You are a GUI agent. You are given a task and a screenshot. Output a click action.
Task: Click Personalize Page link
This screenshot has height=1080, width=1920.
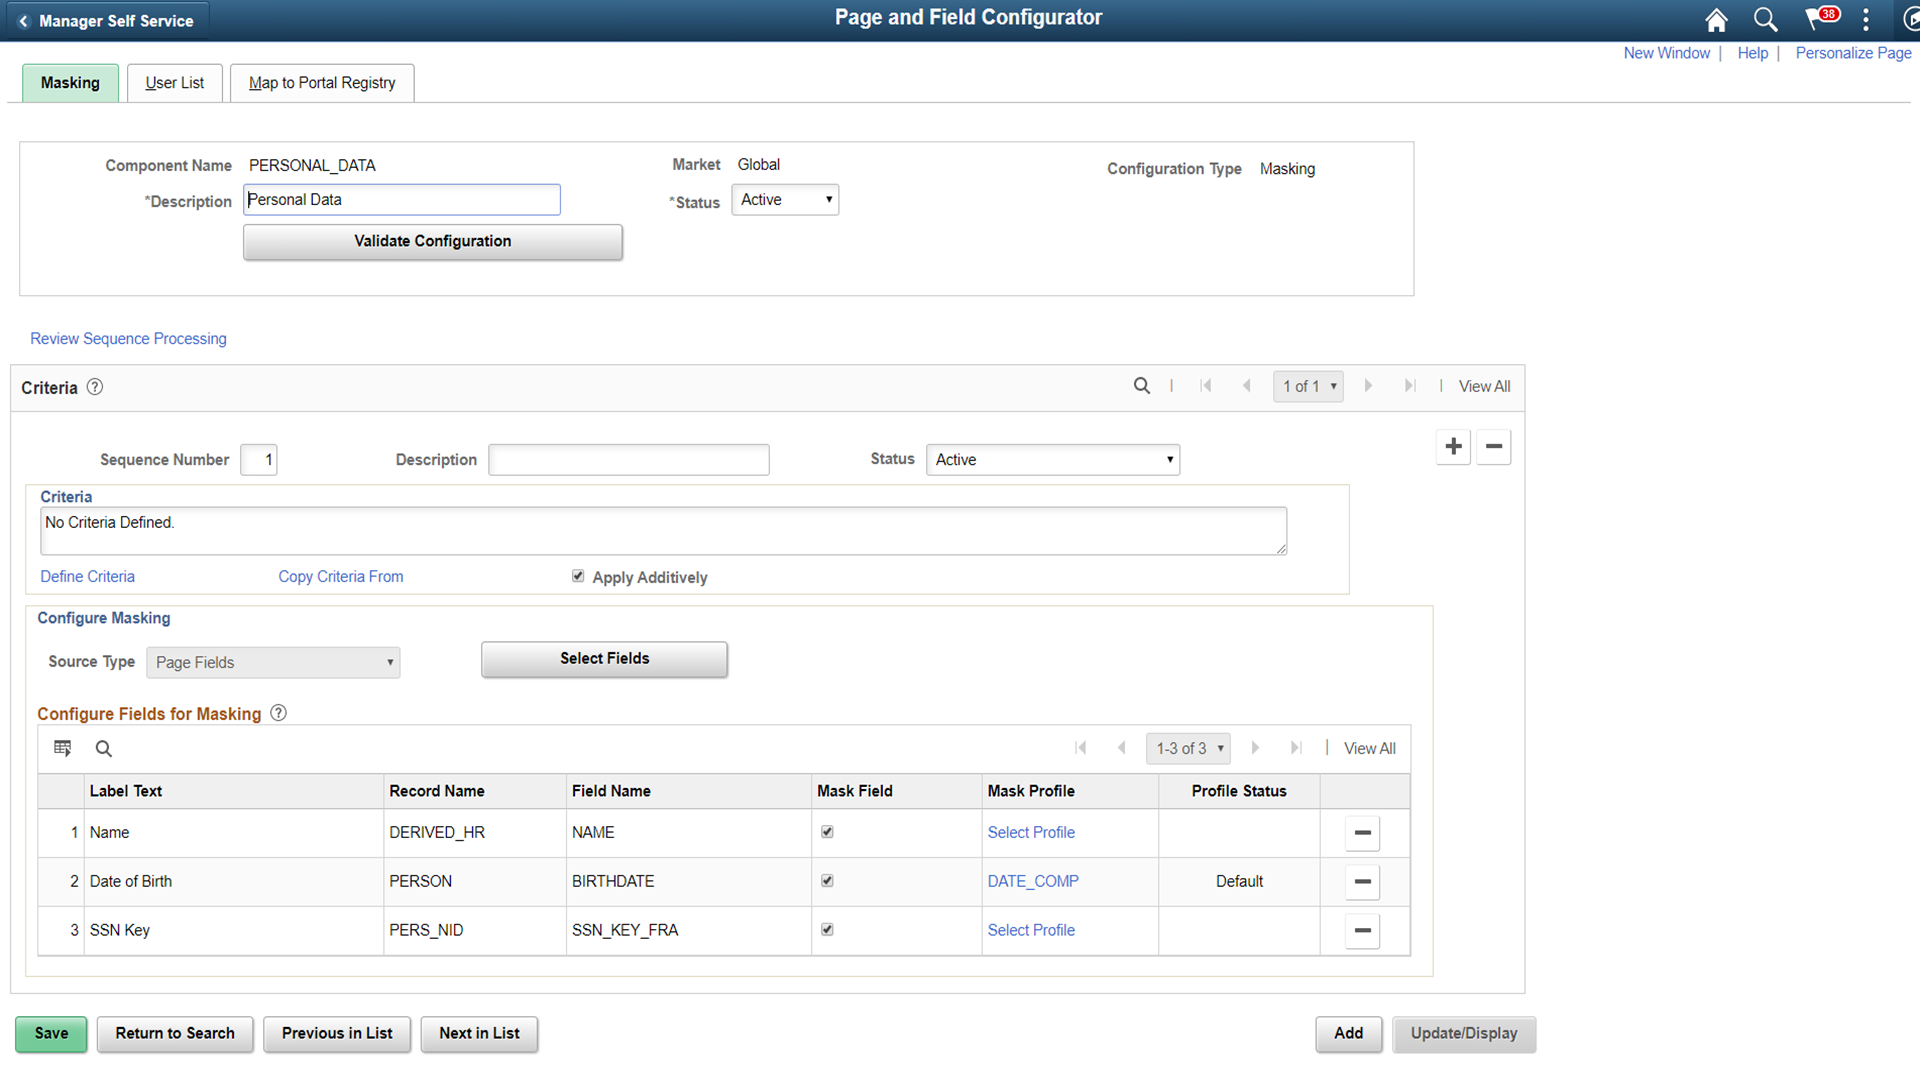click(x=1853, y=53)
